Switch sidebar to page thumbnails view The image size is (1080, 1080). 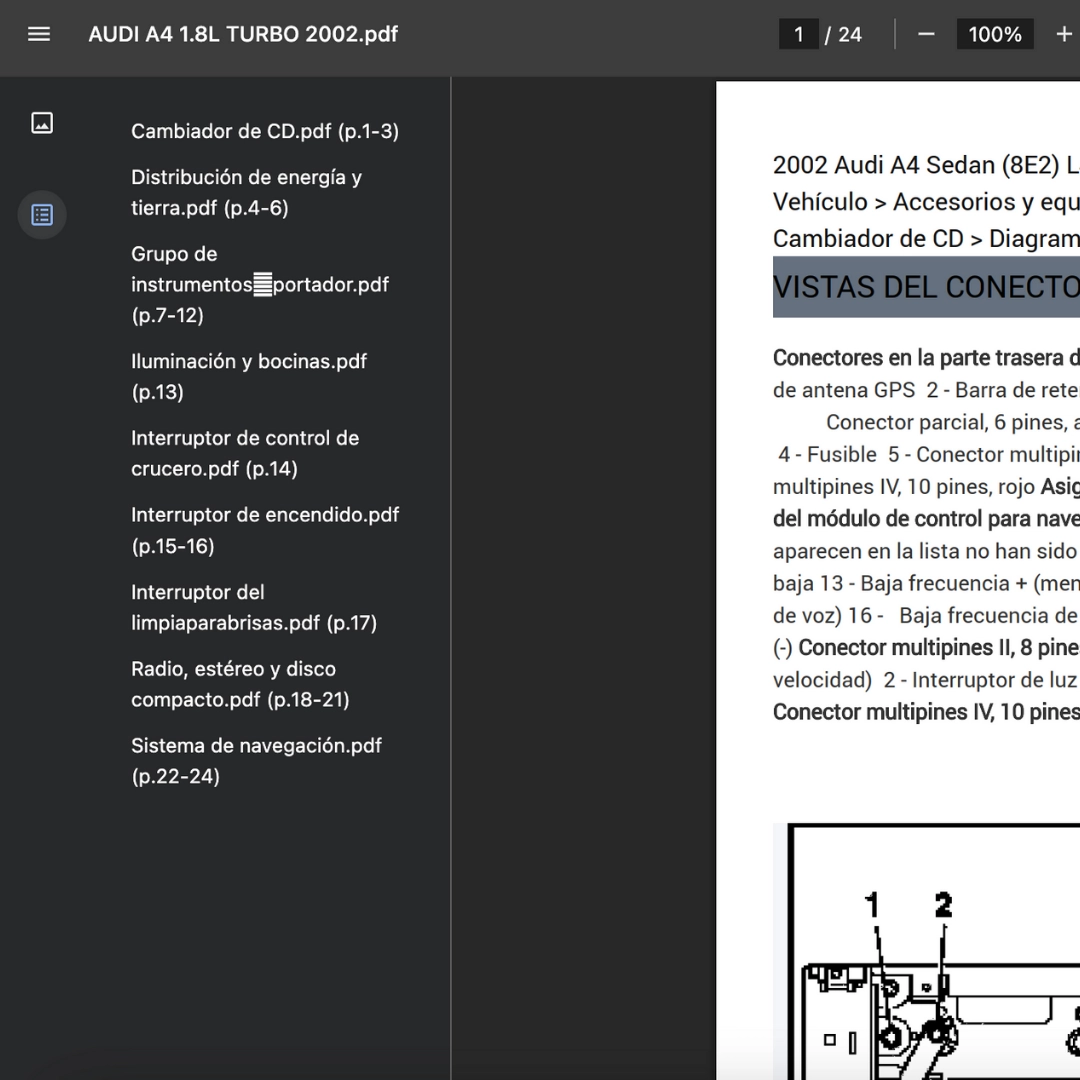42,123
